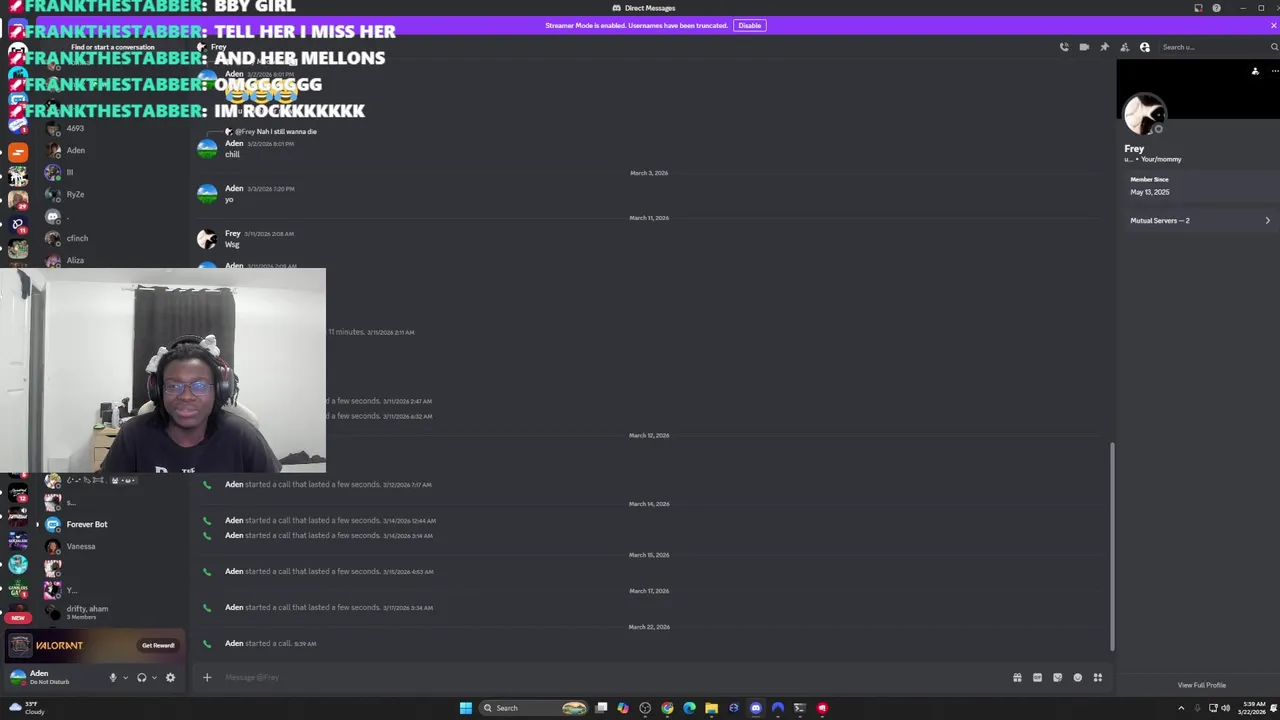This screenshot has height=720, width=1280.
Task: Open the Discord inbox icon in title bar
Action: tap(1198, 8)
